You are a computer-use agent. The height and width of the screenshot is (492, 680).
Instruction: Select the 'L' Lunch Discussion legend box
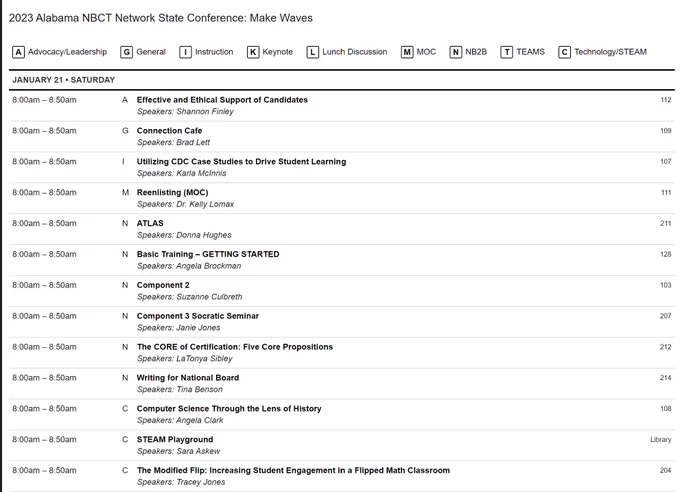click(x=312, y=52)
